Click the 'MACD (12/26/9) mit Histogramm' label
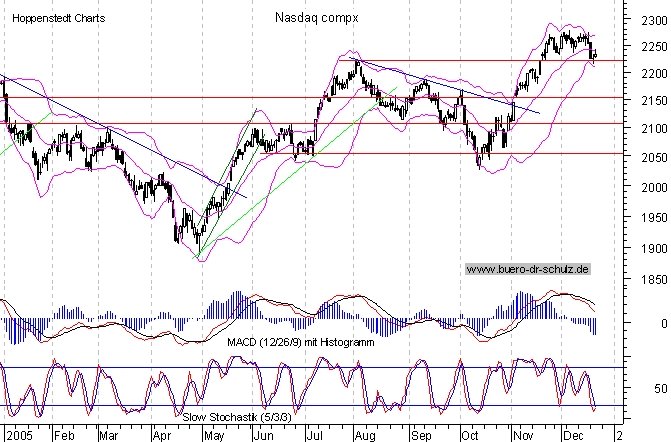Image resolution: width=671 pixels, height=442 pixels. (300, 342)
